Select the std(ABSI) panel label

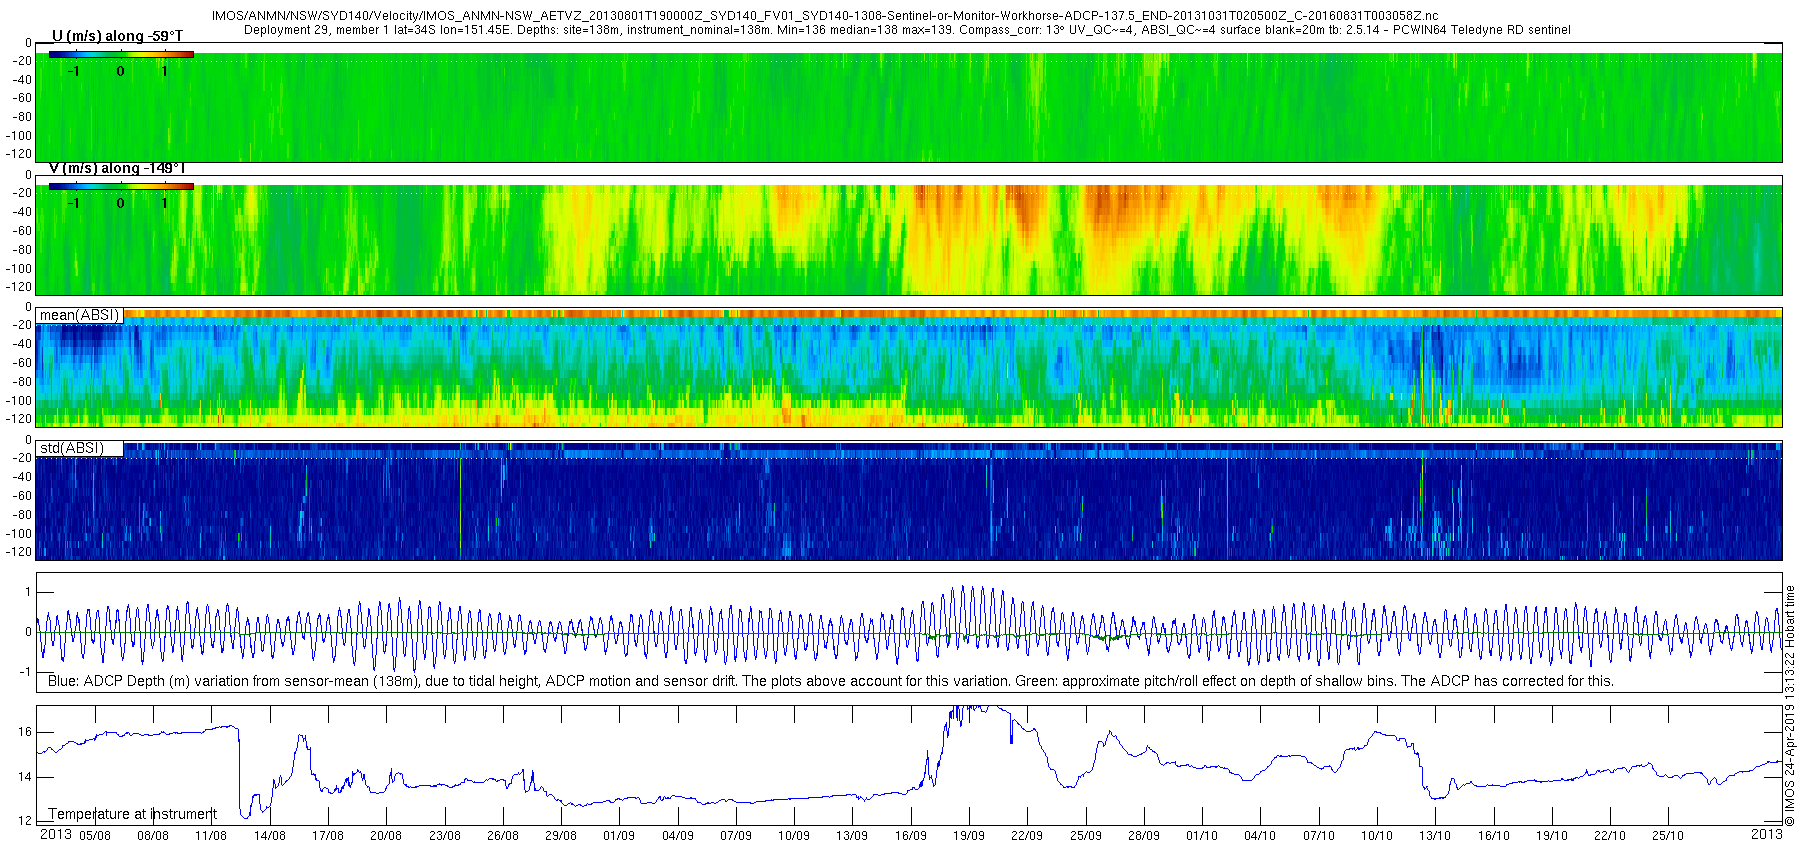click(x=72, y=448)
